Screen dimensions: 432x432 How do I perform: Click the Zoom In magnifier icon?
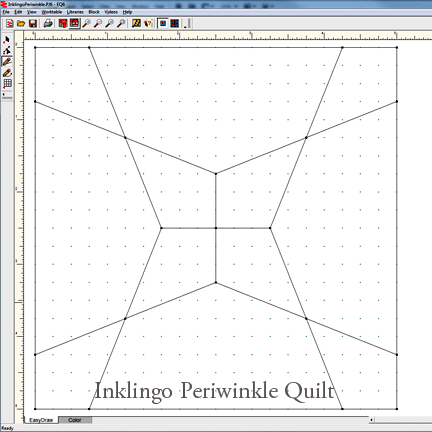[86, 23]
